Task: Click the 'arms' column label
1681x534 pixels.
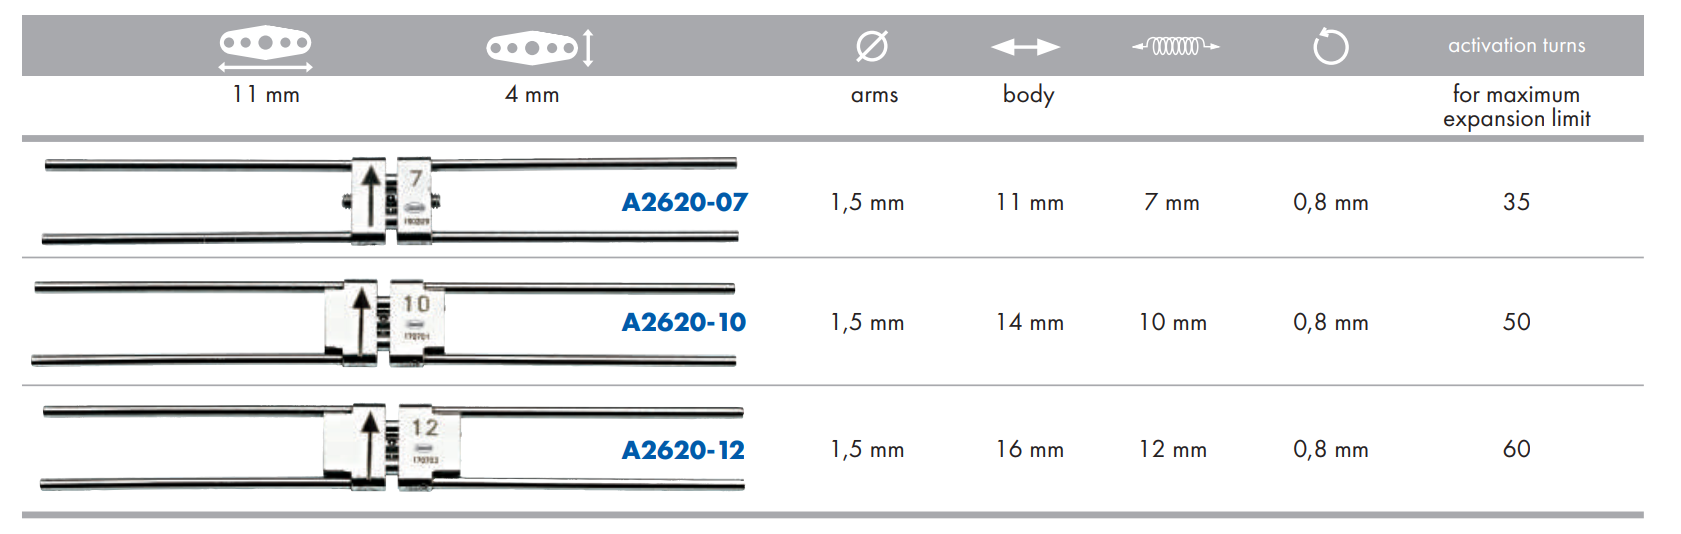Action: tap(874, 95)
